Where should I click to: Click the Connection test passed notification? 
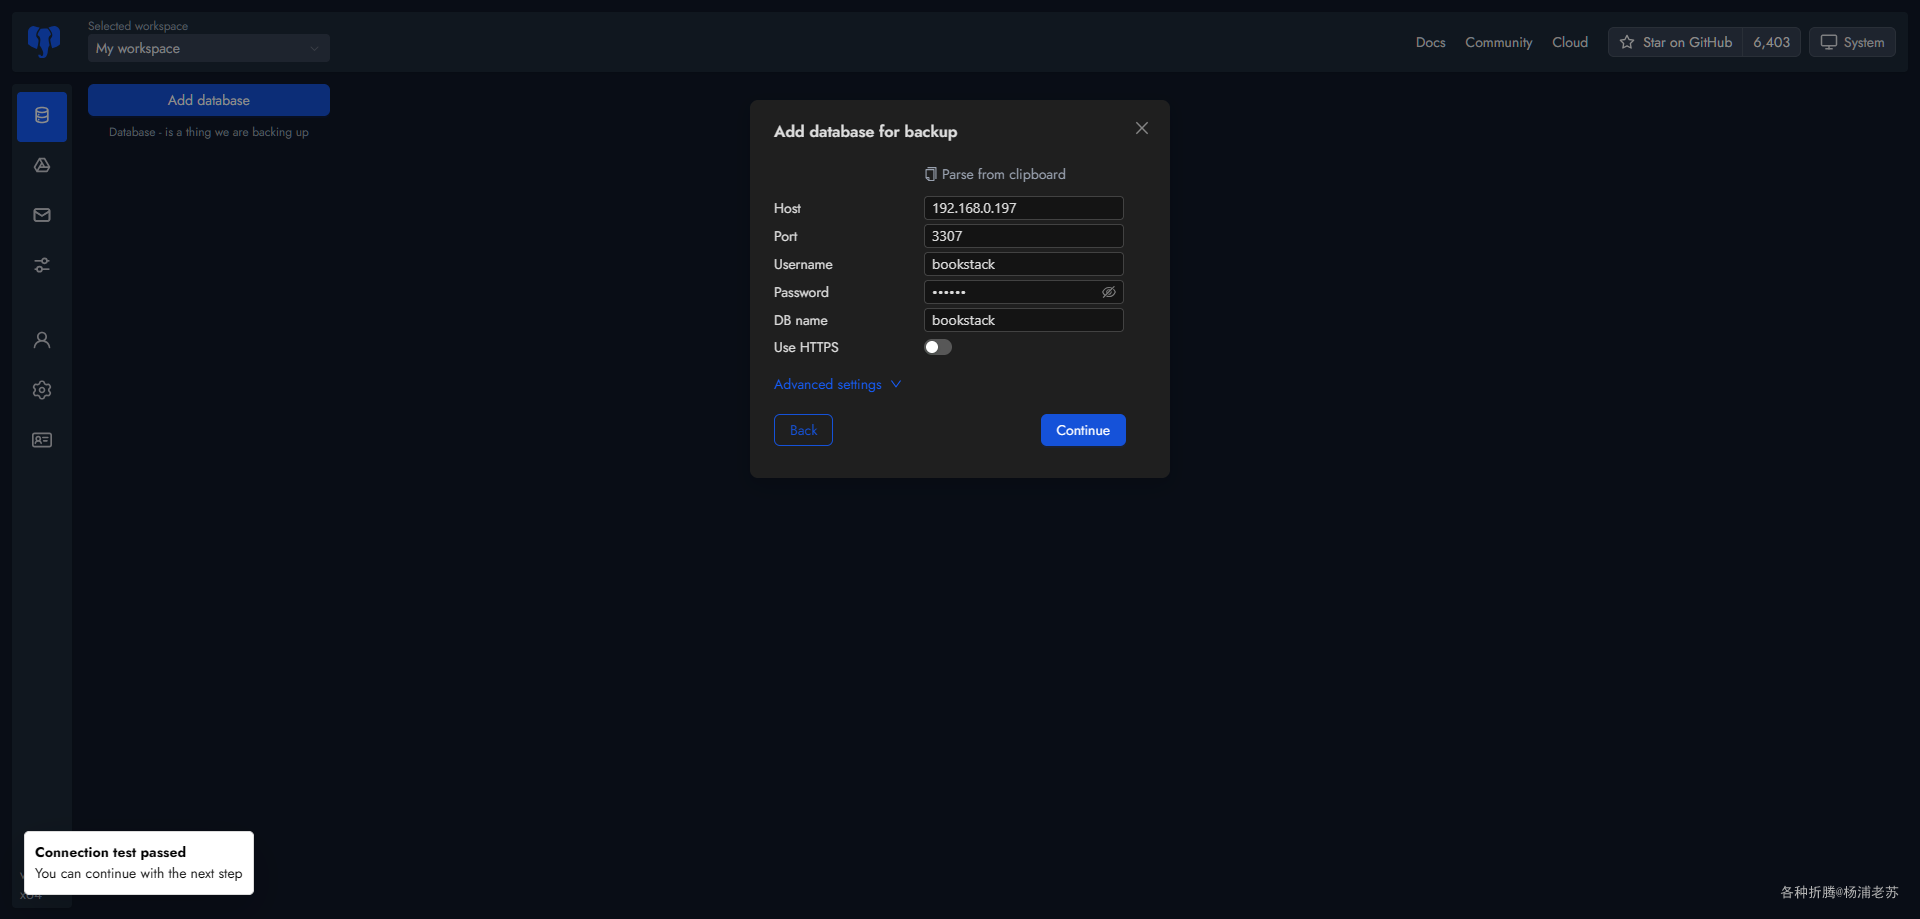pyautogui.click(x=139, y=863)
